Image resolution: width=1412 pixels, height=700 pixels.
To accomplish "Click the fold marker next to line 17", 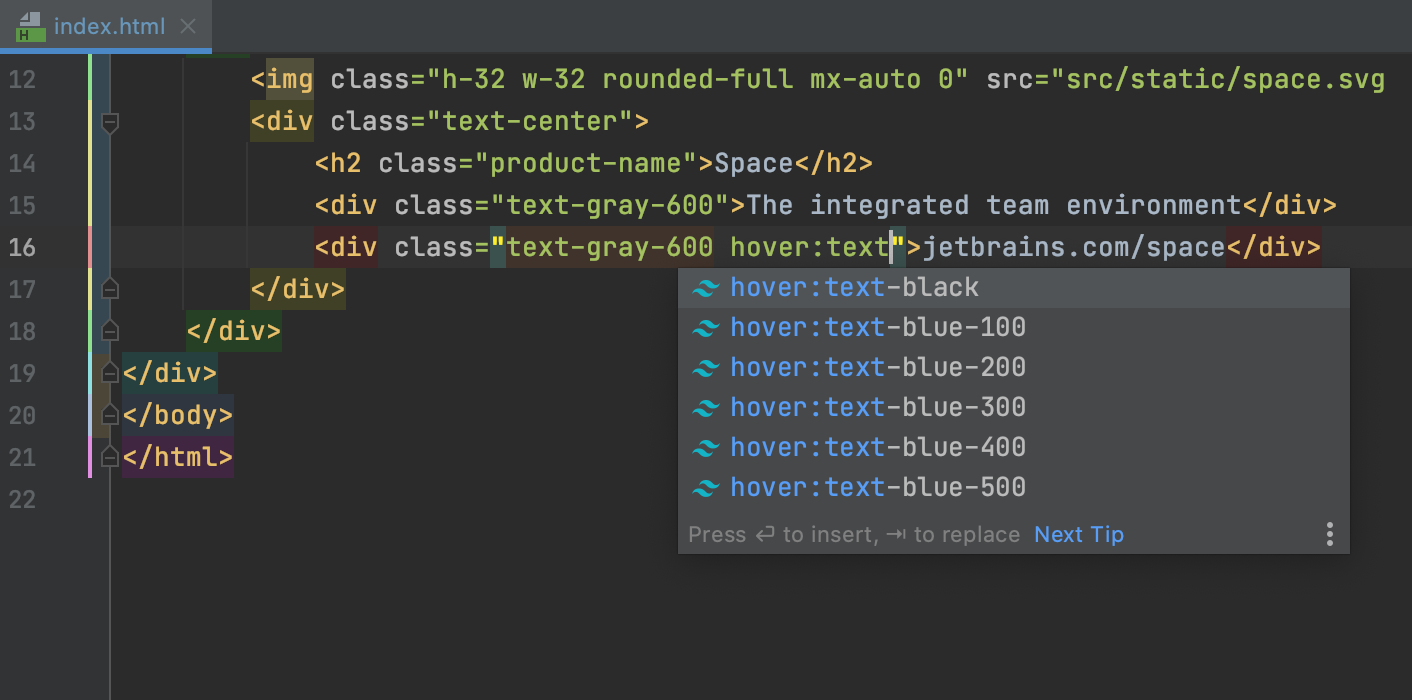I will tap(110, 288).
